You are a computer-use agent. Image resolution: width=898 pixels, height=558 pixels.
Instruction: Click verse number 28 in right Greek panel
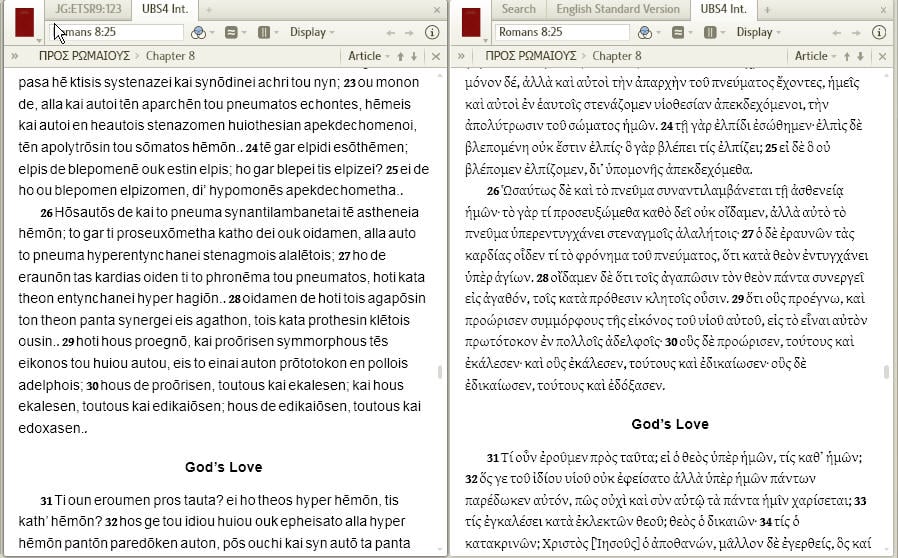pos(542,278)
